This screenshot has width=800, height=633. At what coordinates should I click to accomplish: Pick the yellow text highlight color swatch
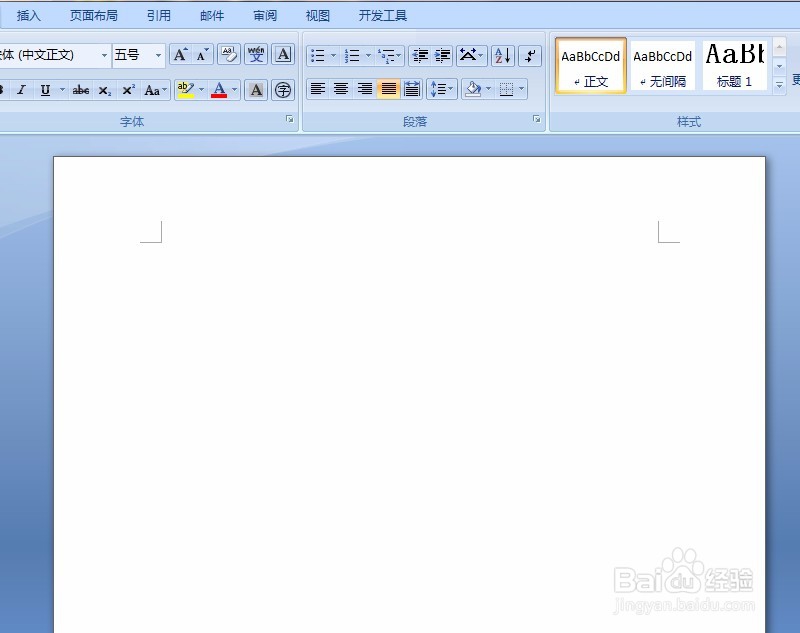click(x=187, y=90)
